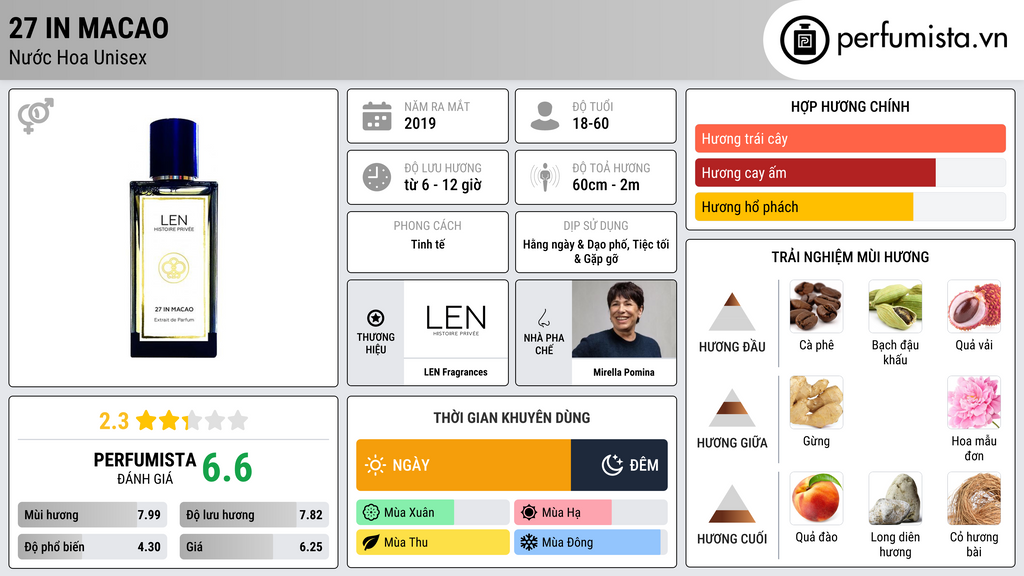The image size is (1024, 576).
Task: Click the unisex gender symbol icon
Action: click(36, 116)
